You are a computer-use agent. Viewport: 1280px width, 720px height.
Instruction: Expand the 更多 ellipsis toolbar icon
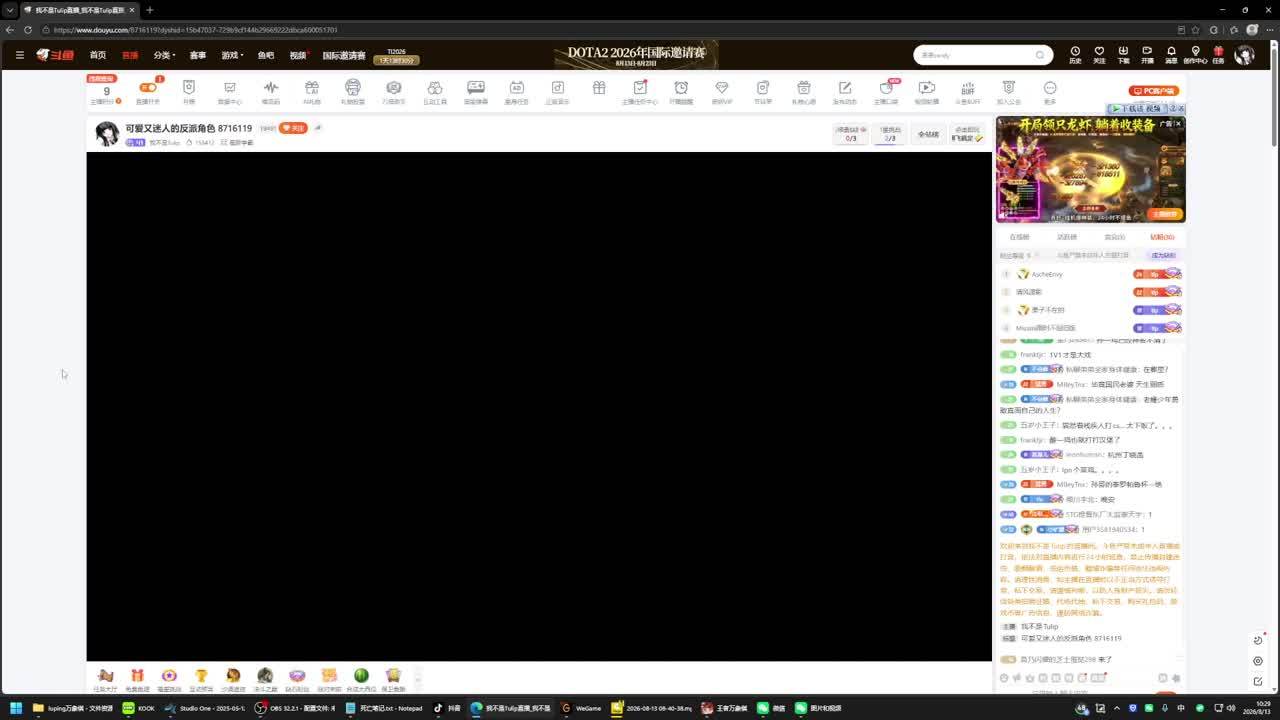(1050, 91)
